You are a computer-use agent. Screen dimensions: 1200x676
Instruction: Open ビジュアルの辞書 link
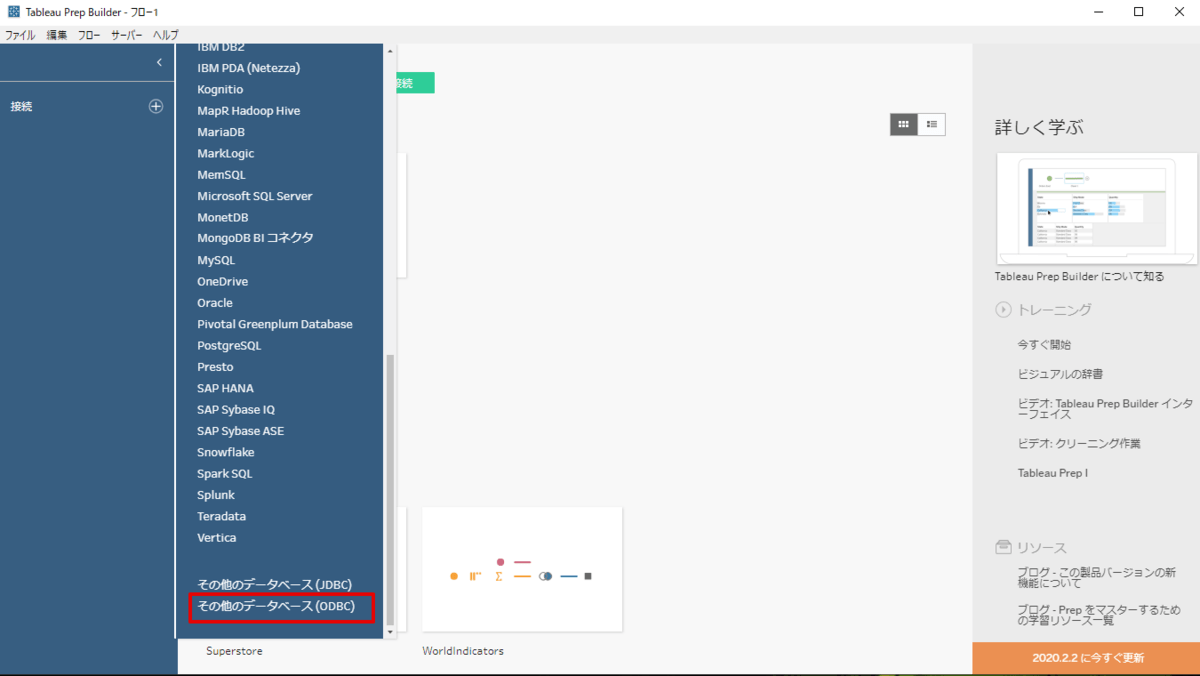pyautogui.click(x=1060, y=374)
